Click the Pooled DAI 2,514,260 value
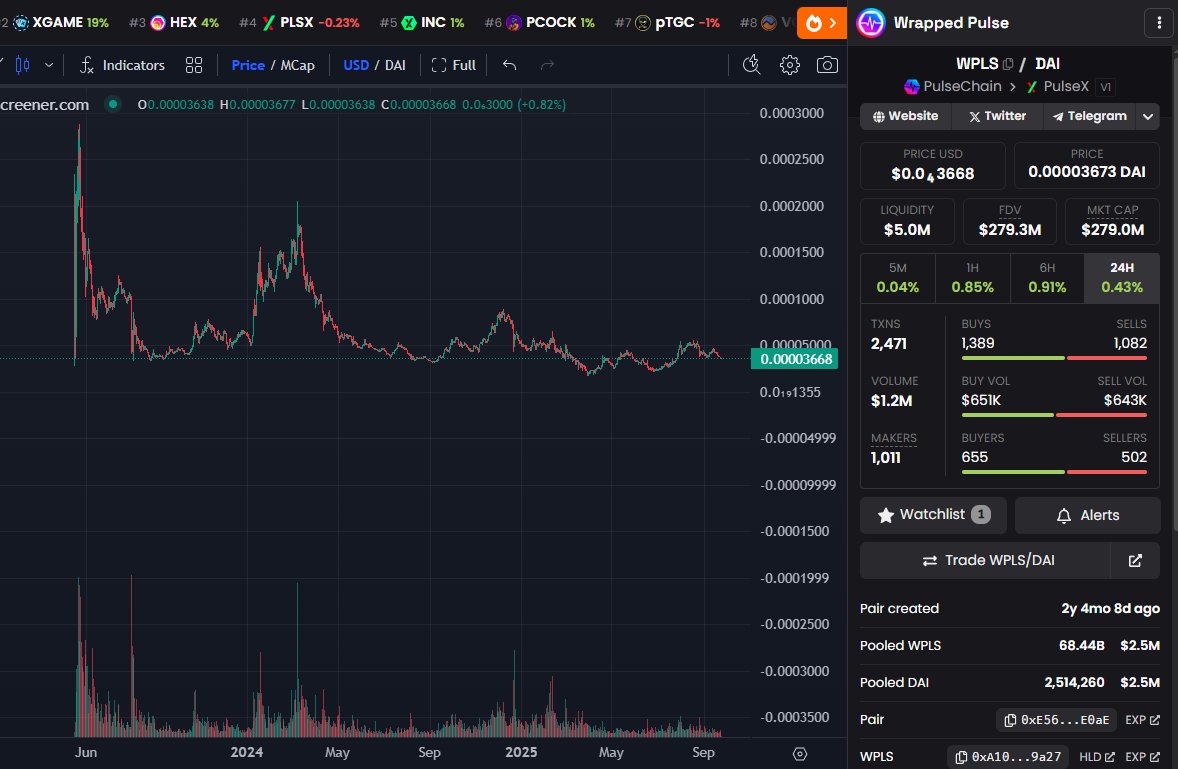1178x769 pixels. pyautogui.click(x=1074, y=683)
